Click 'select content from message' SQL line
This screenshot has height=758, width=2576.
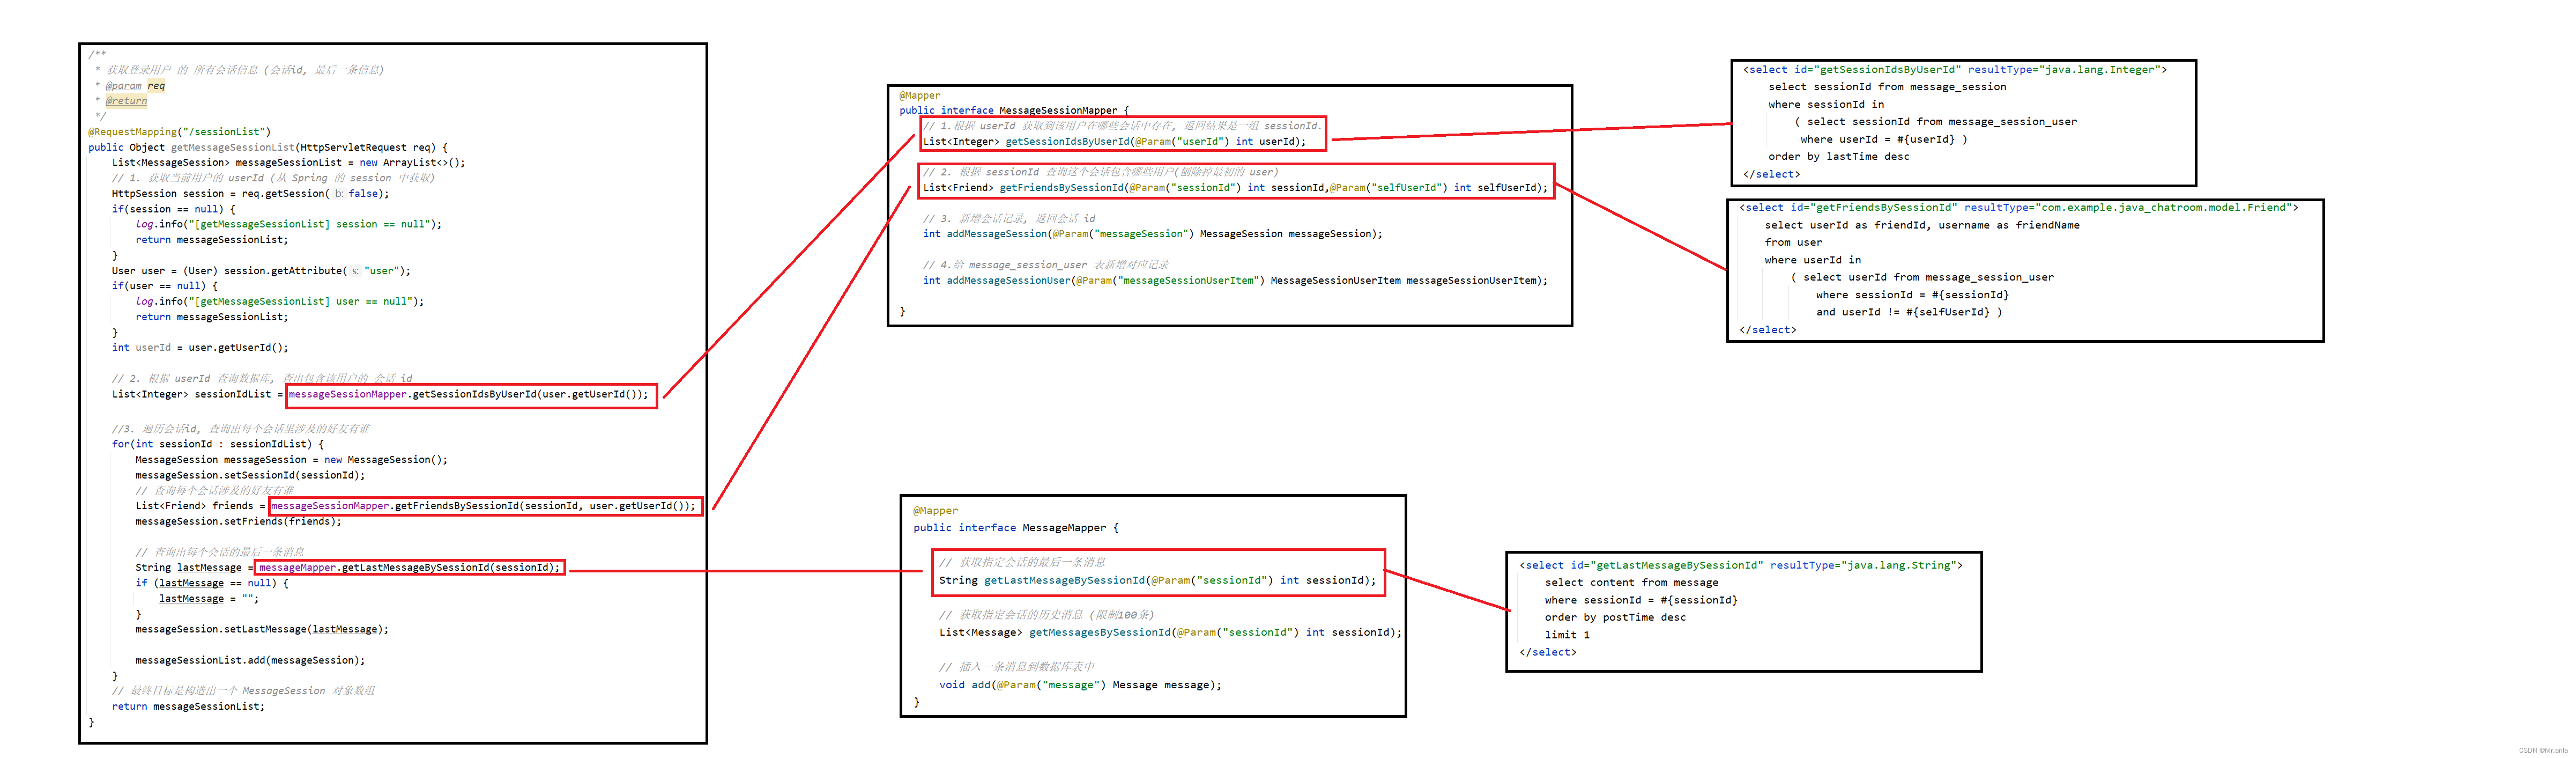[1631, 583]
